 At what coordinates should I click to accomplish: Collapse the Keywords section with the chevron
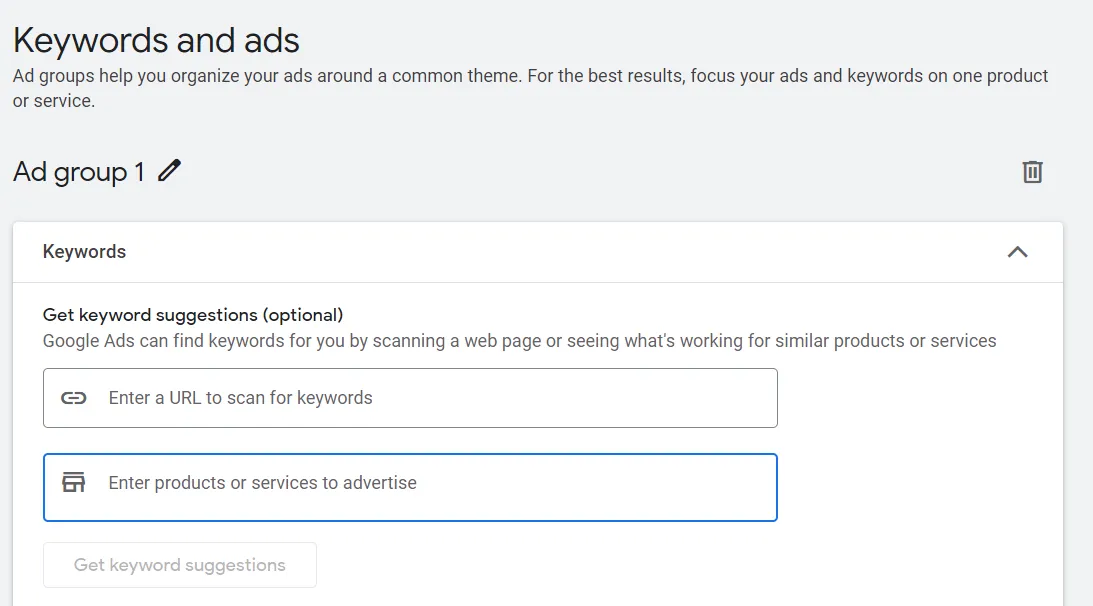point(1018,252)
